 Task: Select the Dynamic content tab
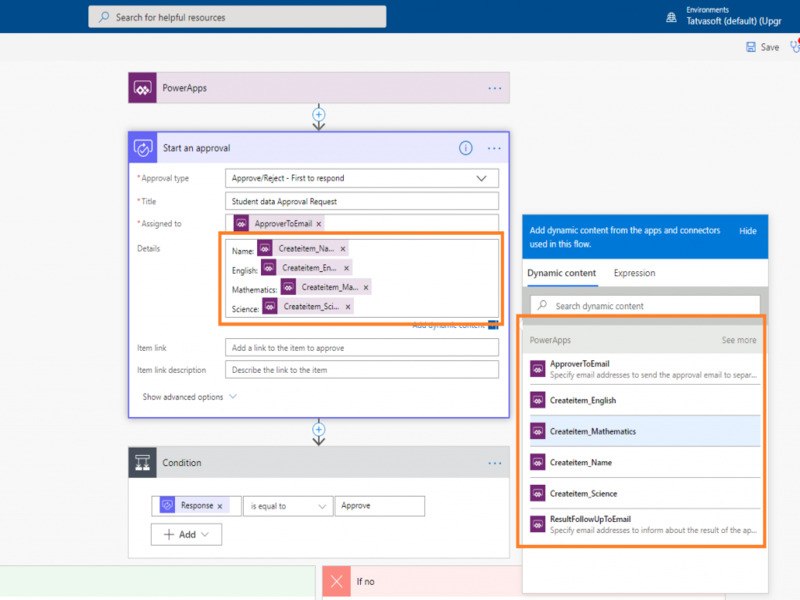tap(561, 273)
